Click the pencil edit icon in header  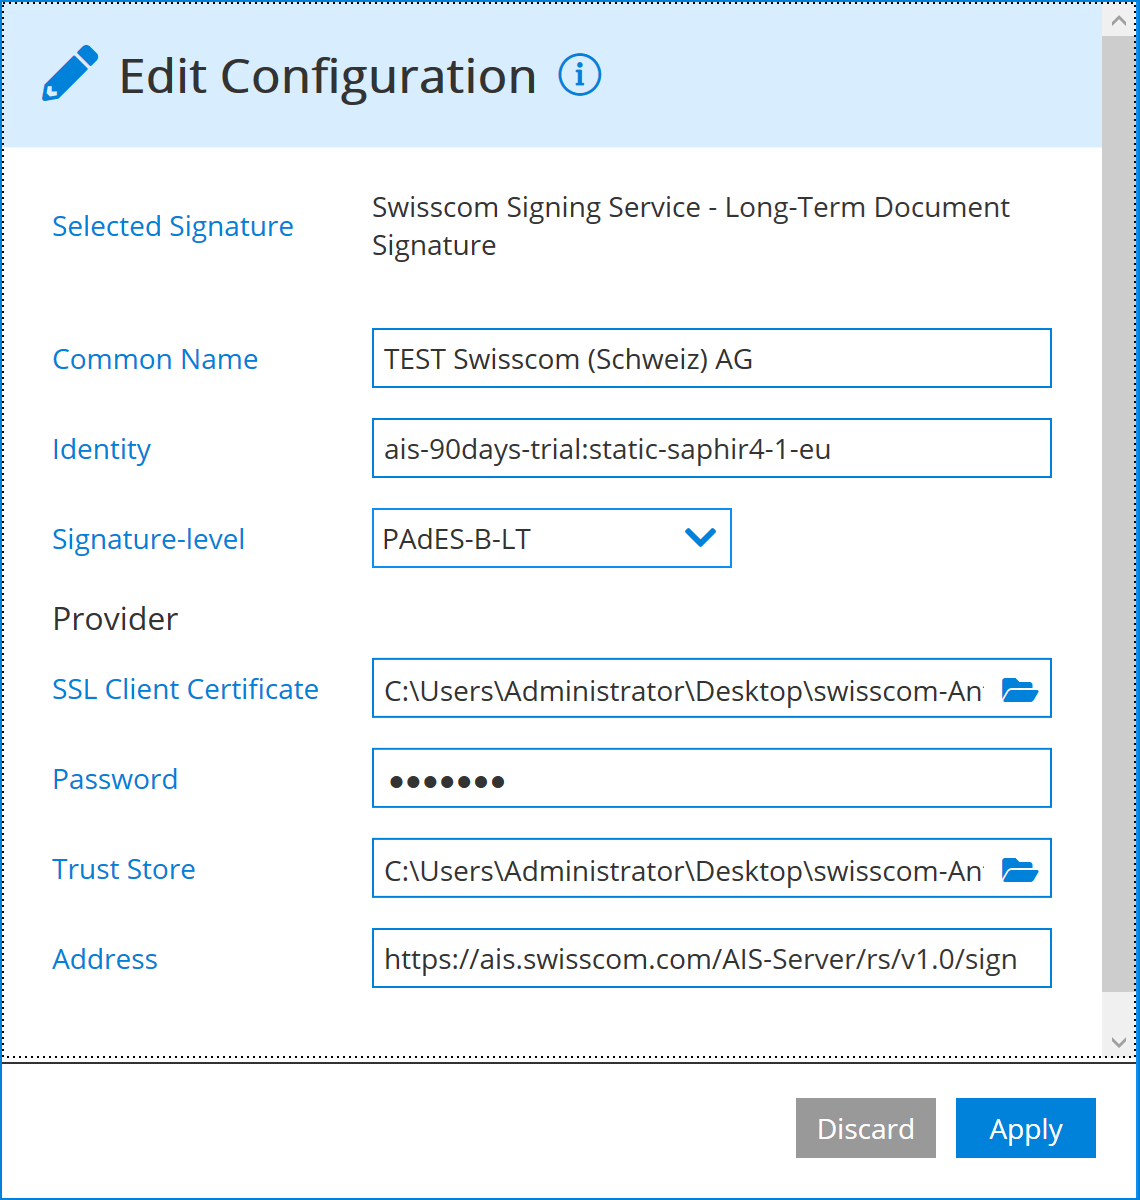[70, 73]
